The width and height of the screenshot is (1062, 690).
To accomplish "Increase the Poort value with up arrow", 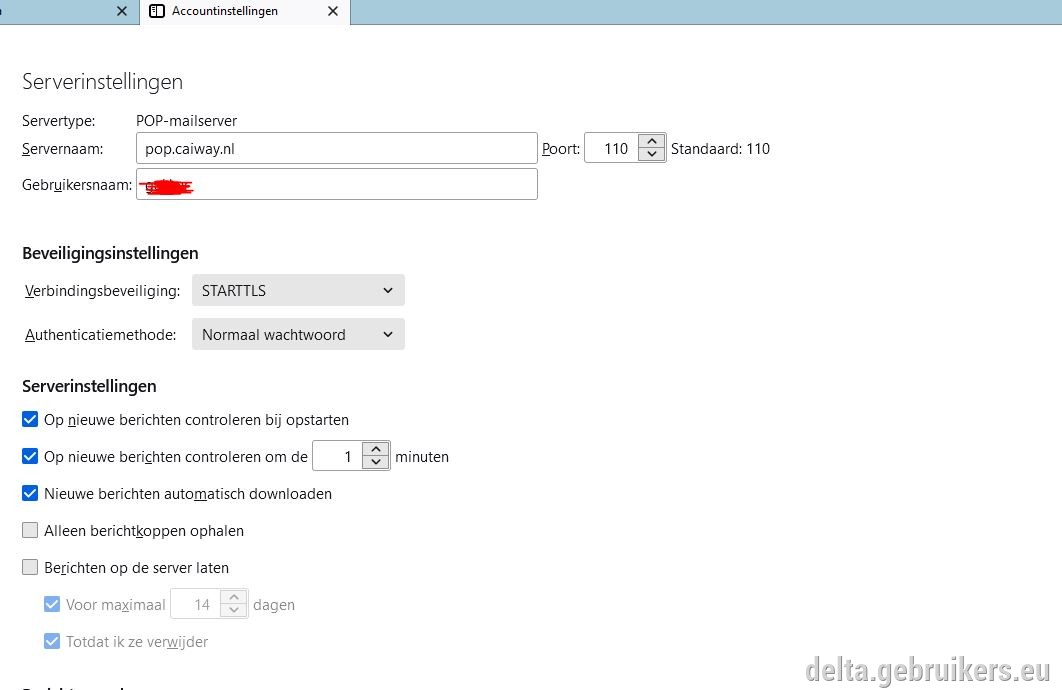I will pyautogui.click(x=652, y=141).
